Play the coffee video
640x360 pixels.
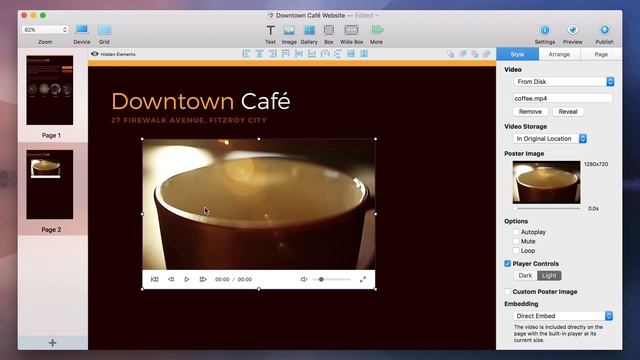click(x=187, y=280)
